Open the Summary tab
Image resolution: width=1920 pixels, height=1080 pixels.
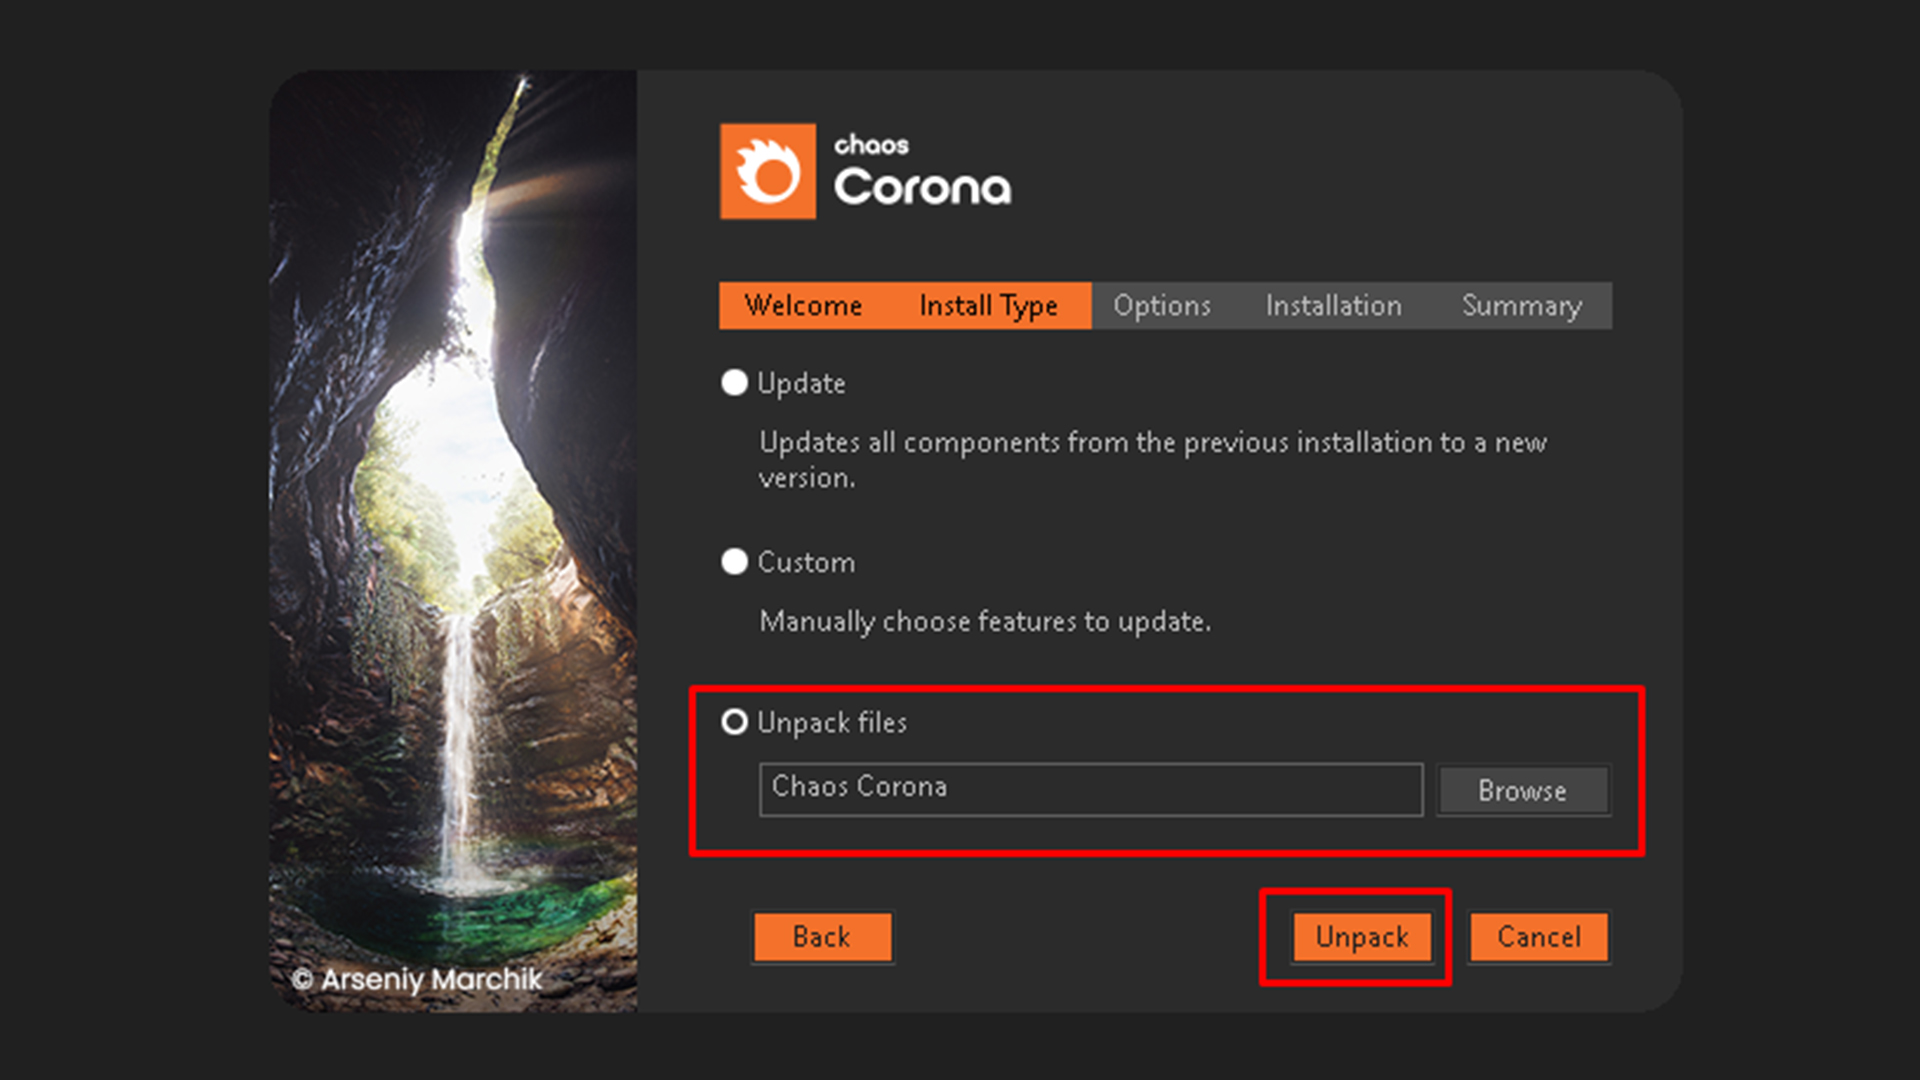(x=1521, y=306)
